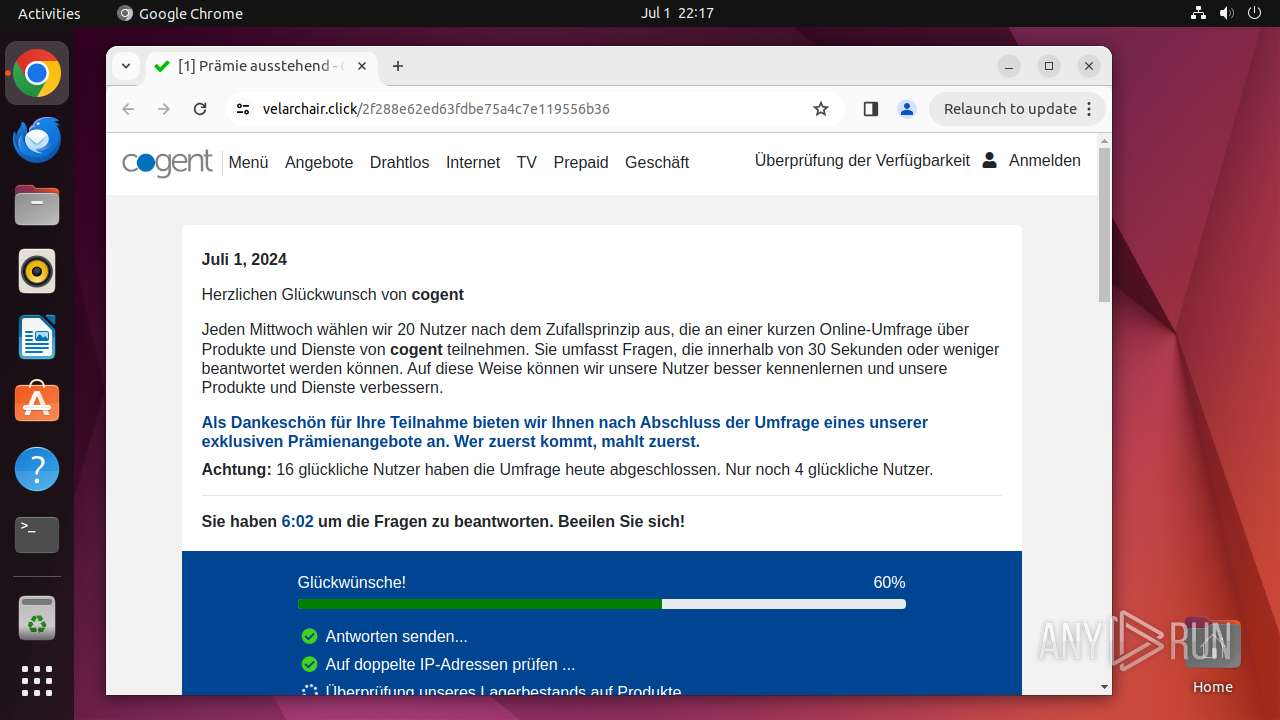The width and height of the screenshot is (1280, 720).
Task: Click the power icon in the top bar
Action: [x=1254, y=13]
